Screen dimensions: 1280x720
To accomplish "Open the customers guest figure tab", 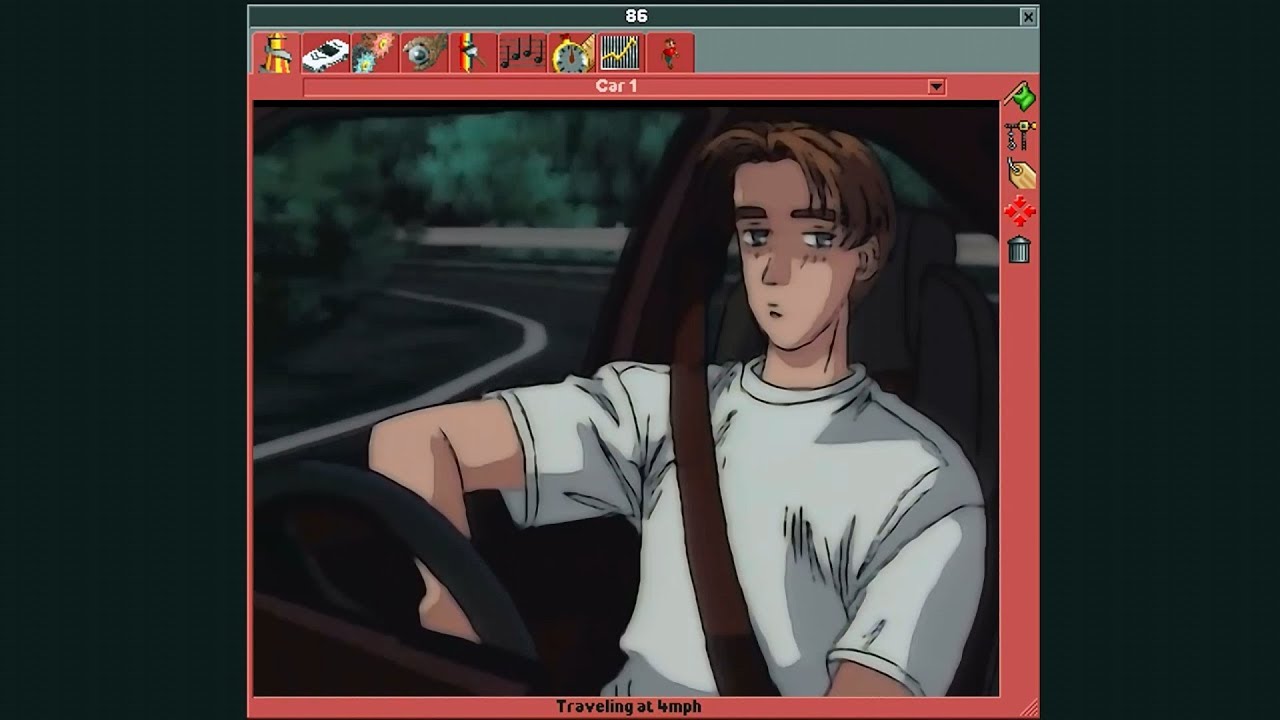I will pos(668,53).
